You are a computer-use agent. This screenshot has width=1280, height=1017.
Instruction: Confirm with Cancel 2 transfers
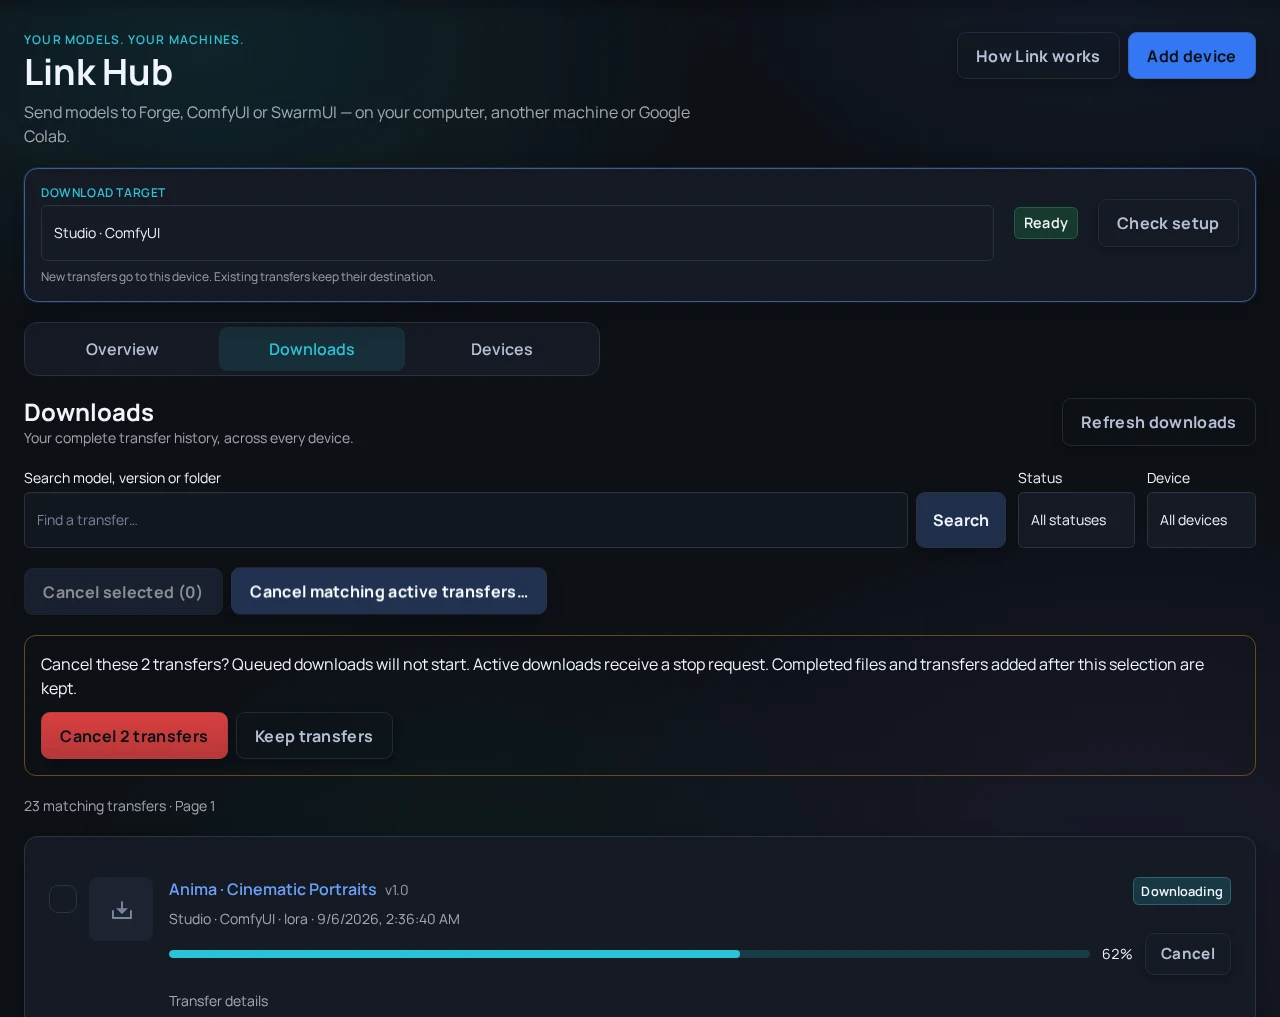134,736
